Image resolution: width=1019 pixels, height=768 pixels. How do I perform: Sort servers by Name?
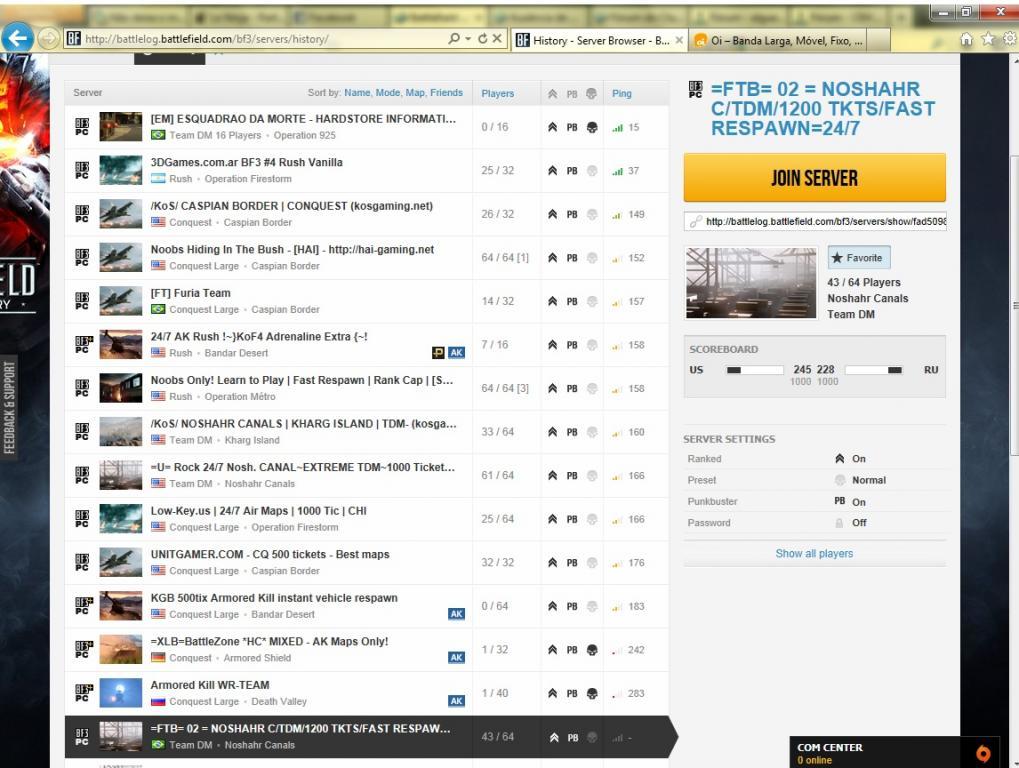tap(357, 92)
